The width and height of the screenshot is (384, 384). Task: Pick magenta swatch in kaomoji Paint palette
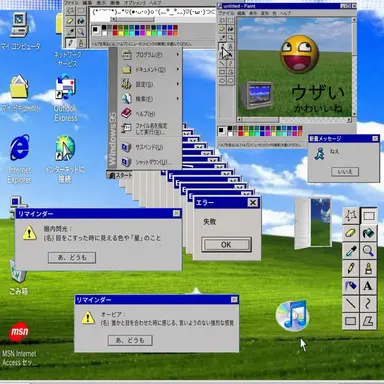[x=142, y=33]
